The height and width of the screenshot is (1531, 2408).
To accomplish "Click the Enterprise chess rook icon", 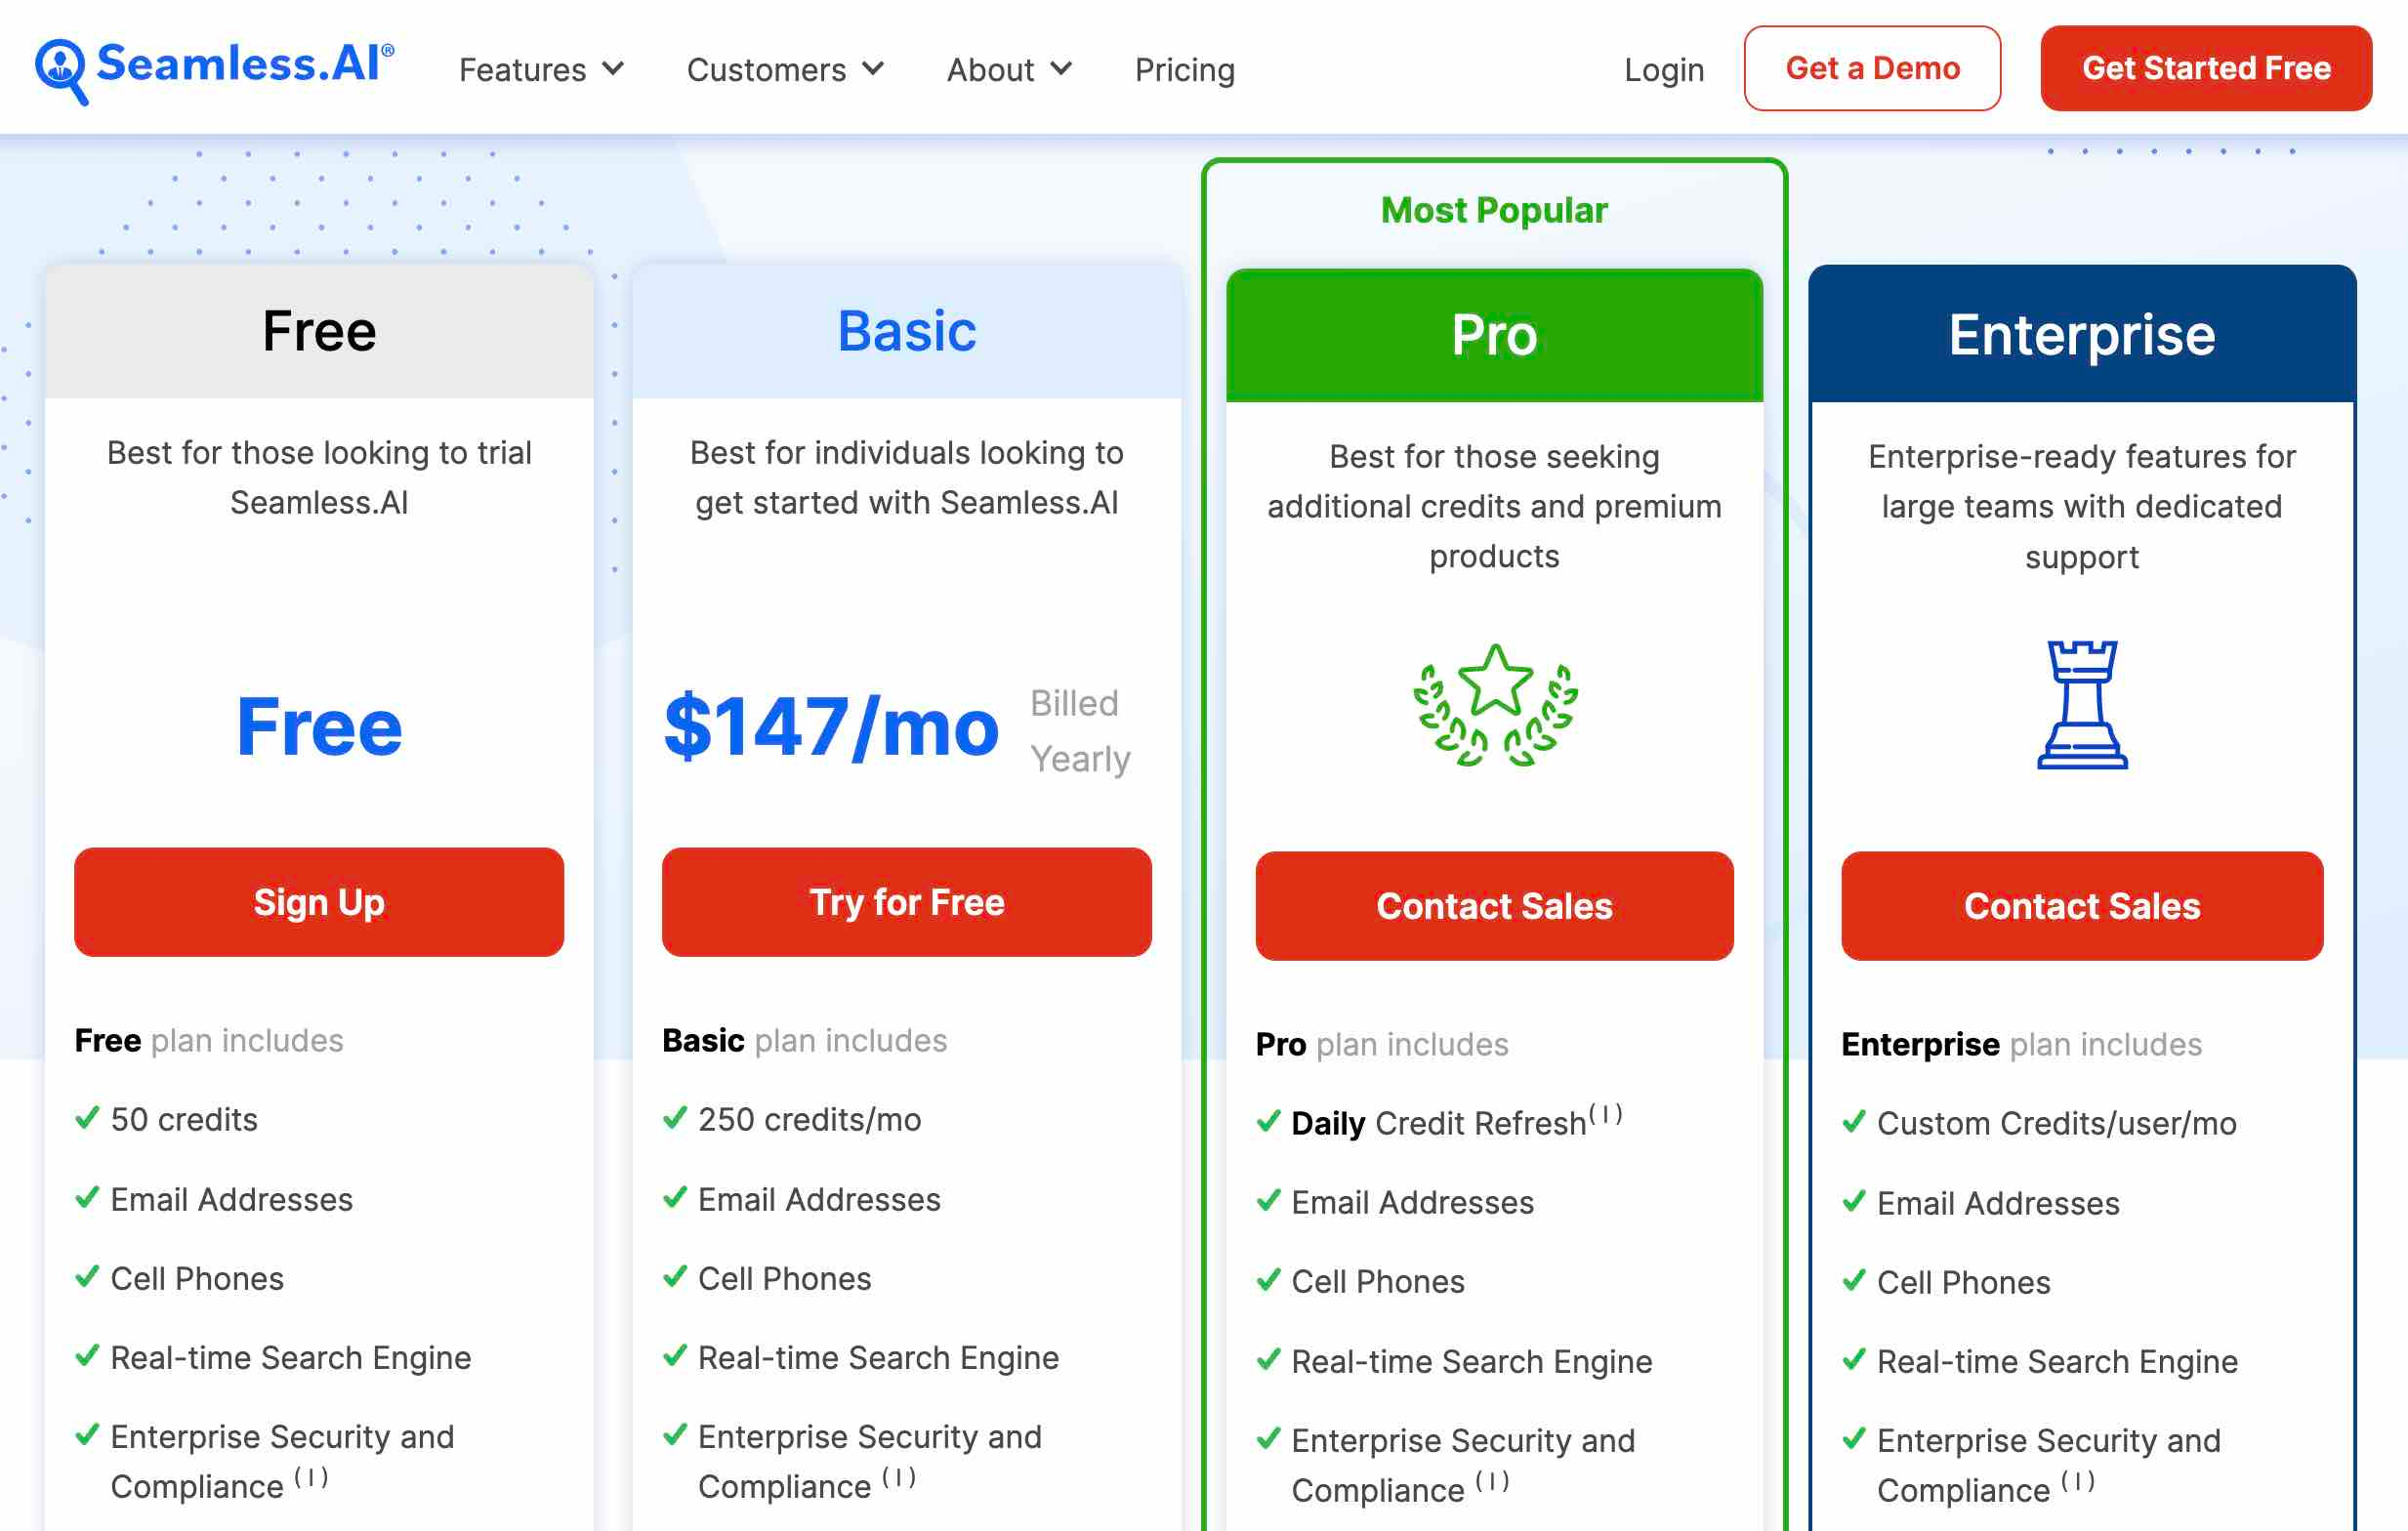I will (x=2082, y=705).
